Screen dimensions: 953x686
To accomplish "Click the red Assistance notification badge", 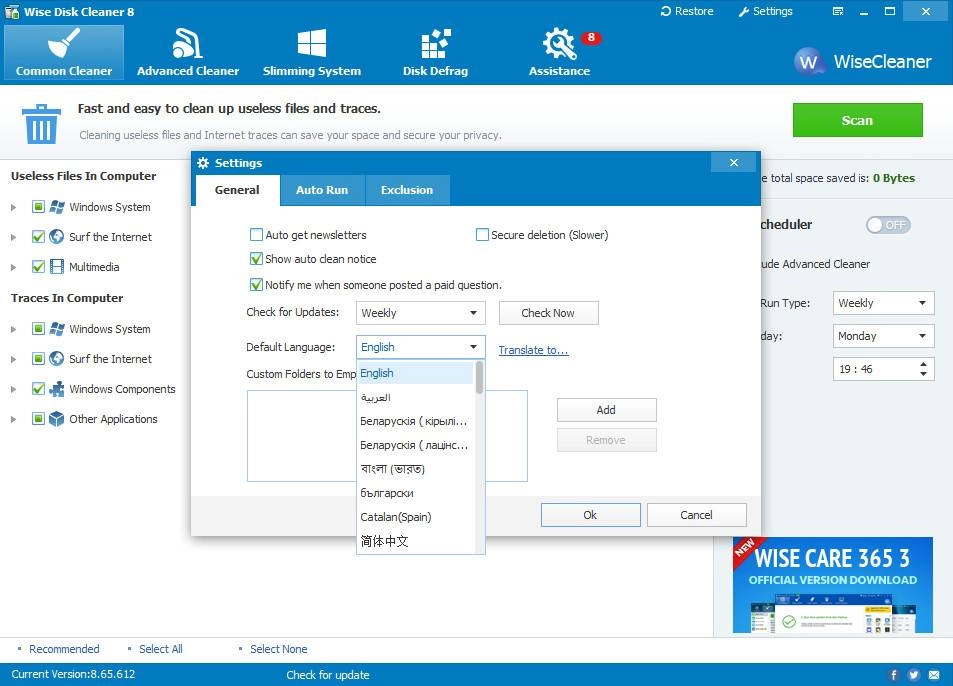I will coord(591,38).
